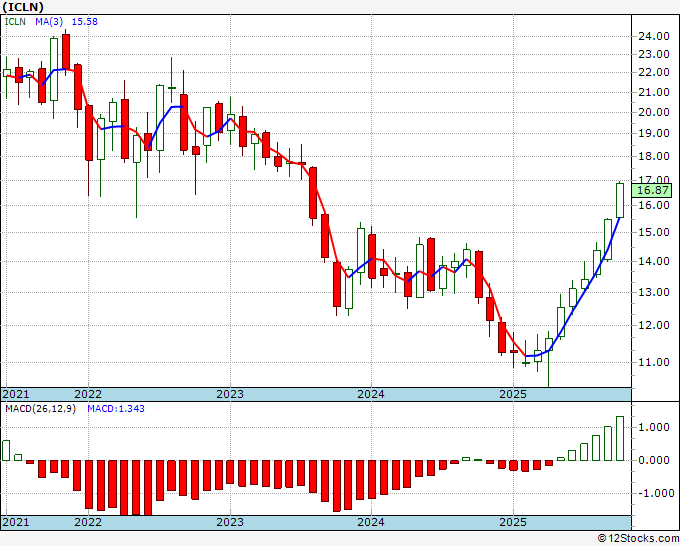
Task: Click the 18.00 price axis label
Action: coord(654,156)
